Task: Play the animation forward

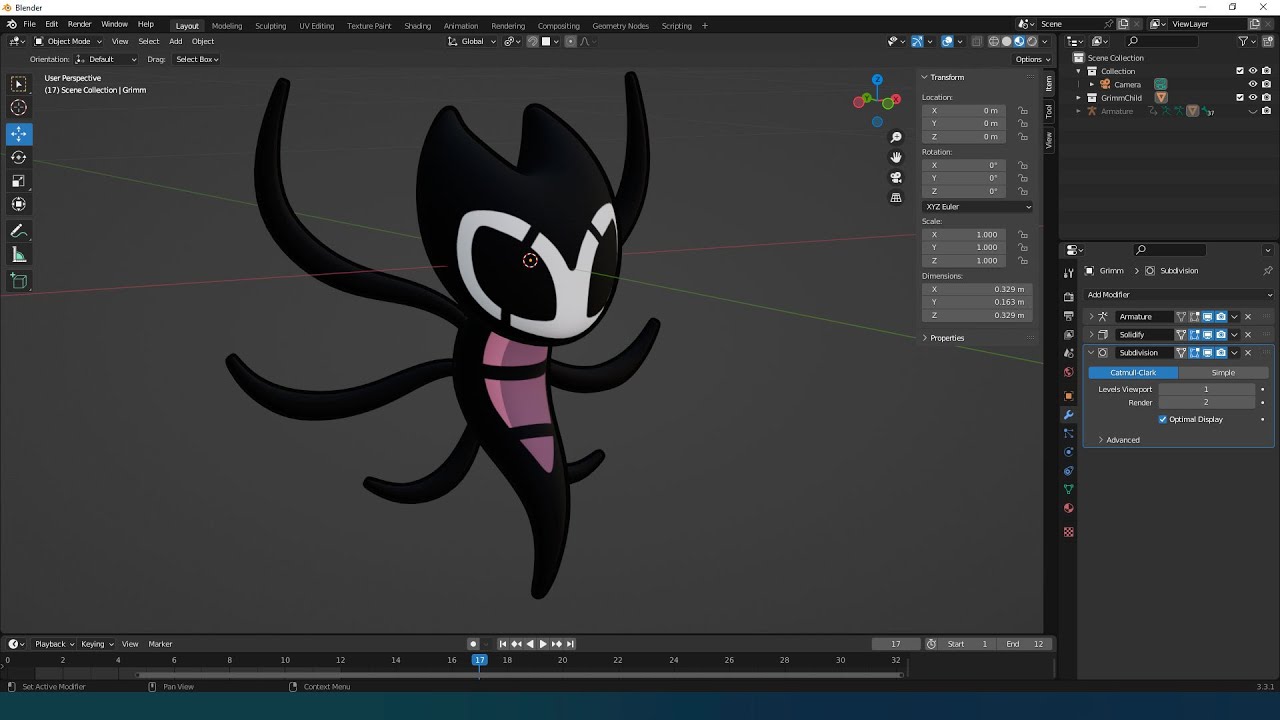Action: point(543,644)
